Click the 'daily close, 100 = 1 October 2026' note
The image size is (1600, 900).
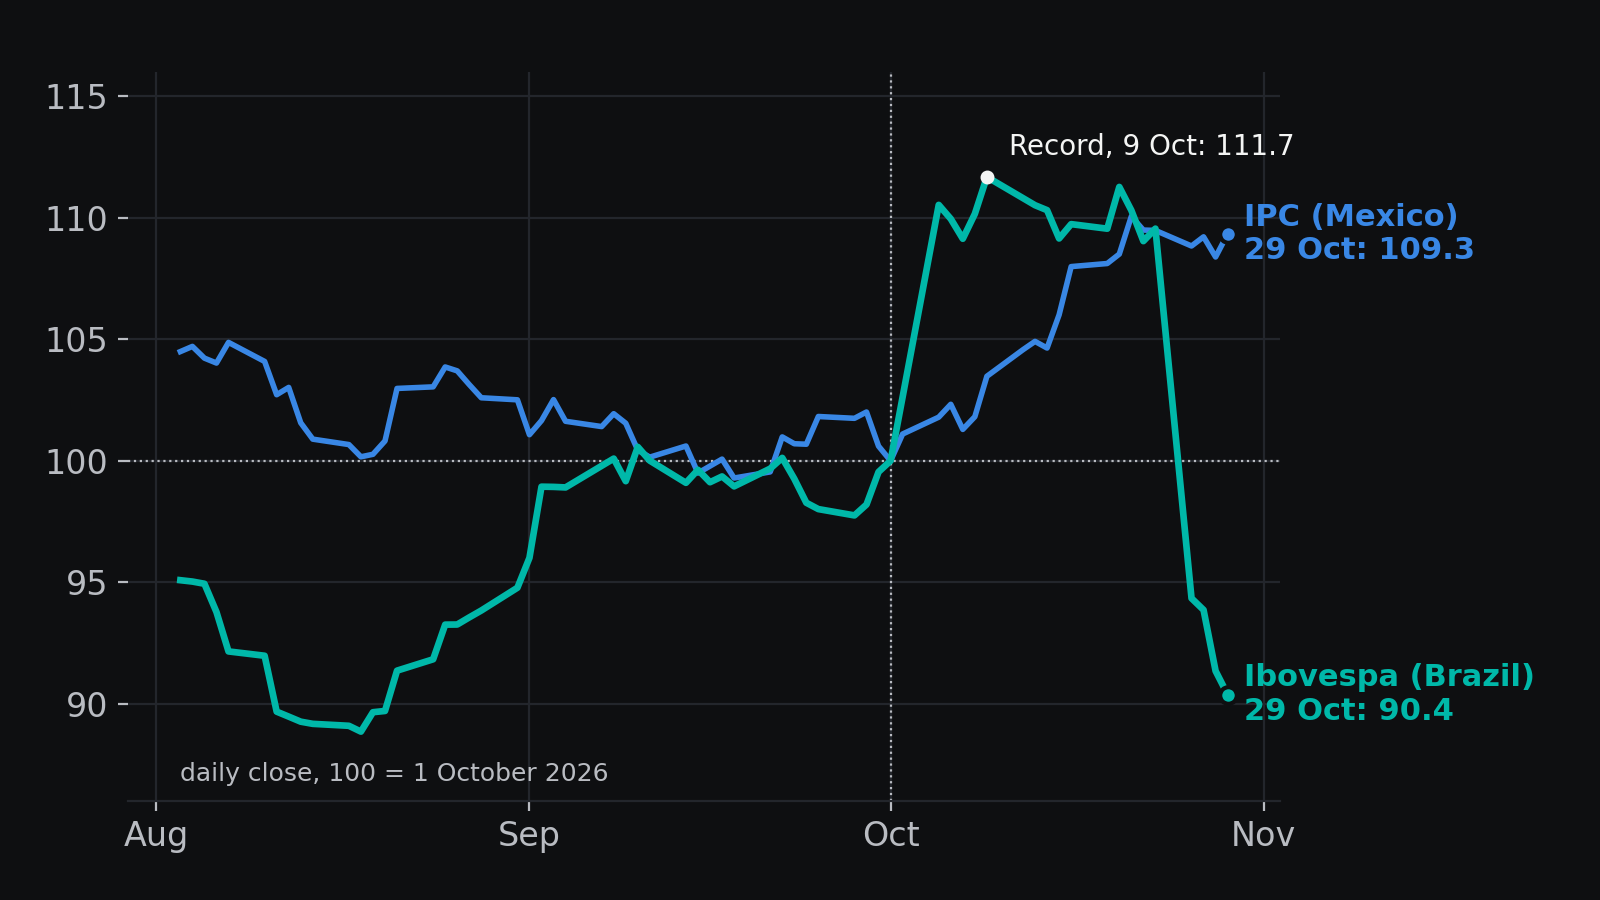click(x=394, y=773)
